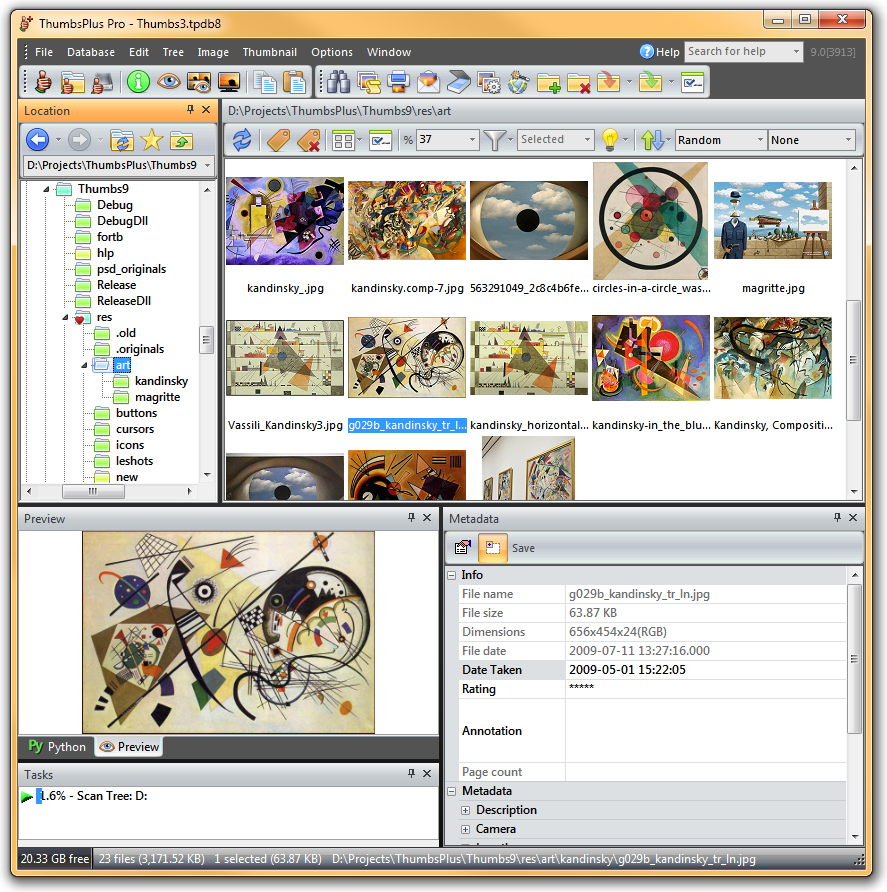
Task: Open the Selected filter dropdown
Action: pyautogui.click(x=587, y=139)
